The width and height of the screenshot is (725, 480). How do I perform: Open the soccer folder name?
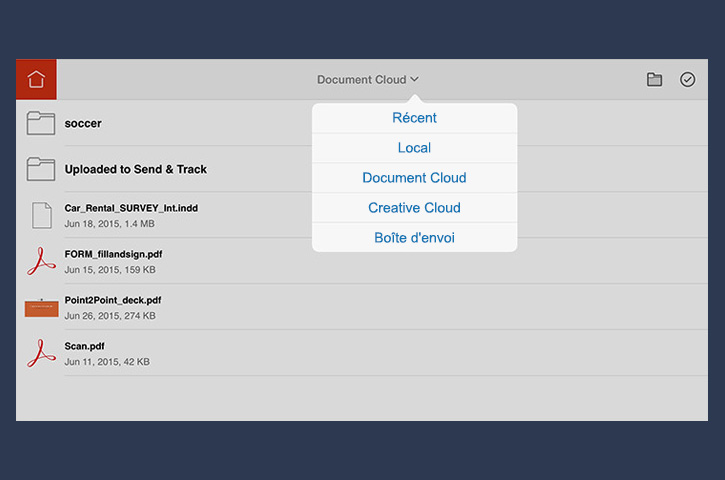pyautogui.click(x=83, y=123)
